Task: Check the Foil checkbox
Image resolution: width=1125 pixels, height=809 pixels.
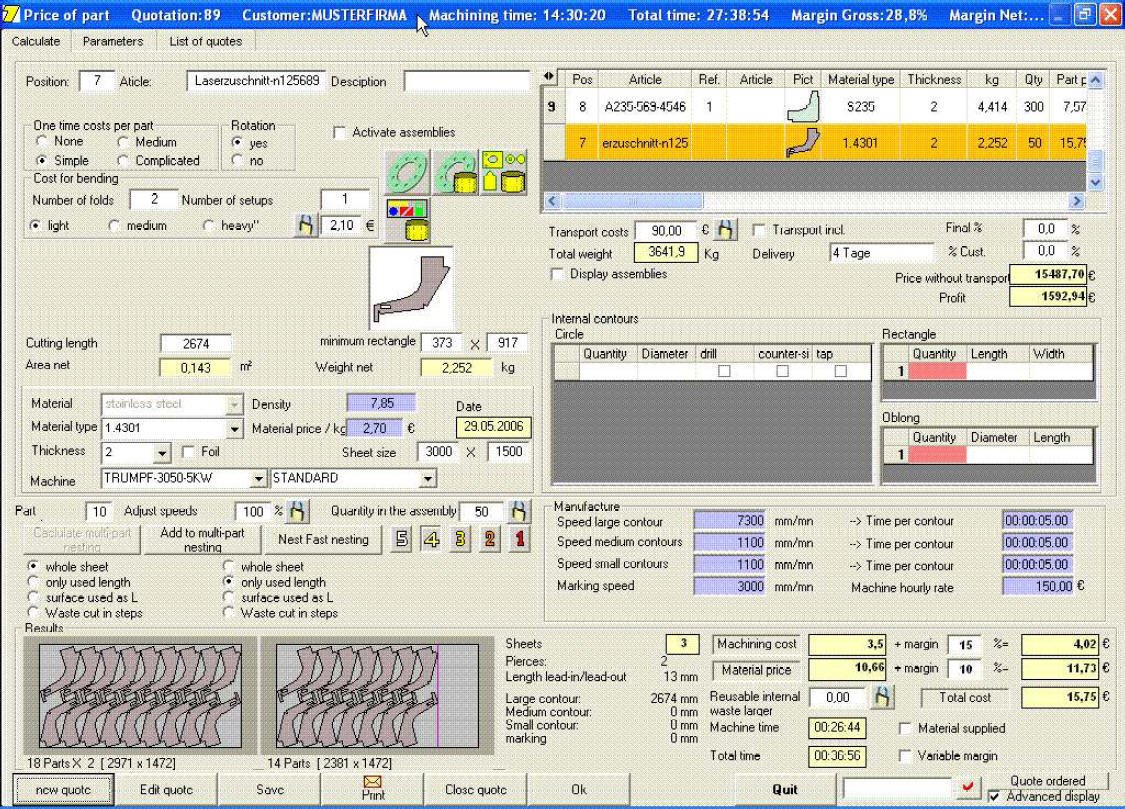Action: click(x=188, y=451)
